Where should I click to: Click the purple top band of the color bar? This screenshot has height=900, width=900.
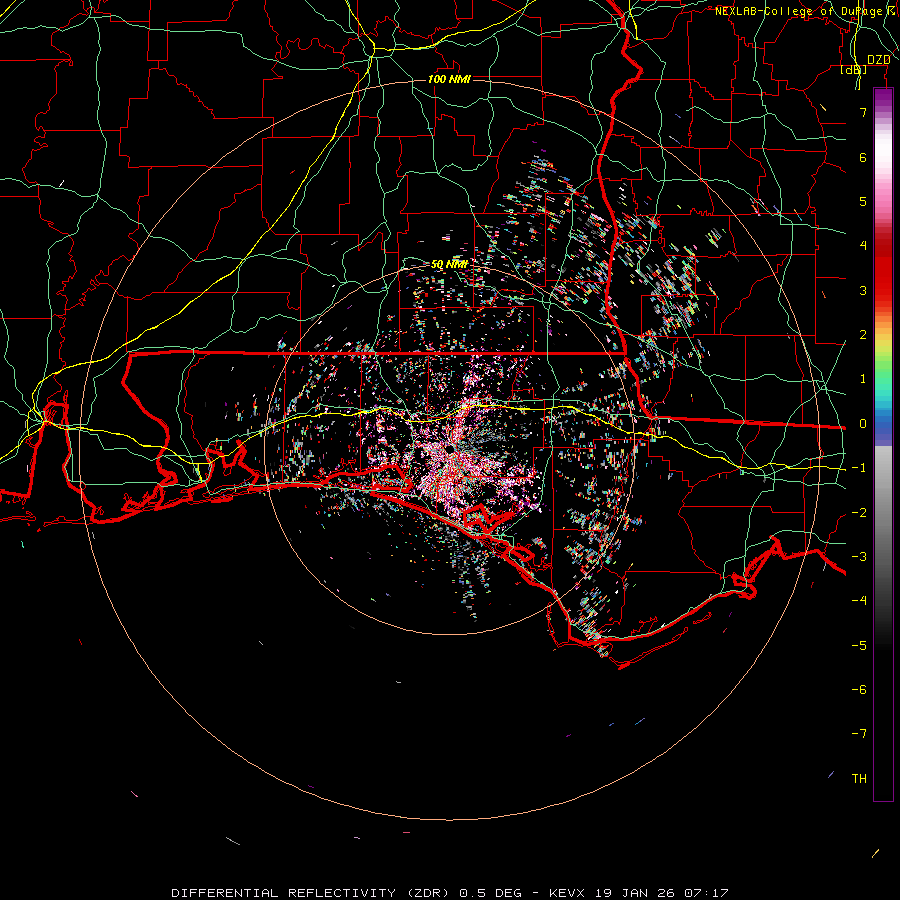(x=883, y=98)
